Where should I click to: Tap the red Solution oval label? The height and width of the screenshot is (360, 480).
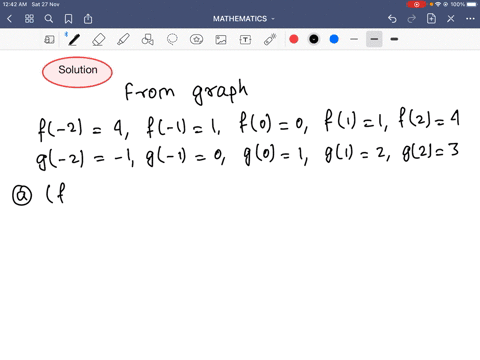77,72
